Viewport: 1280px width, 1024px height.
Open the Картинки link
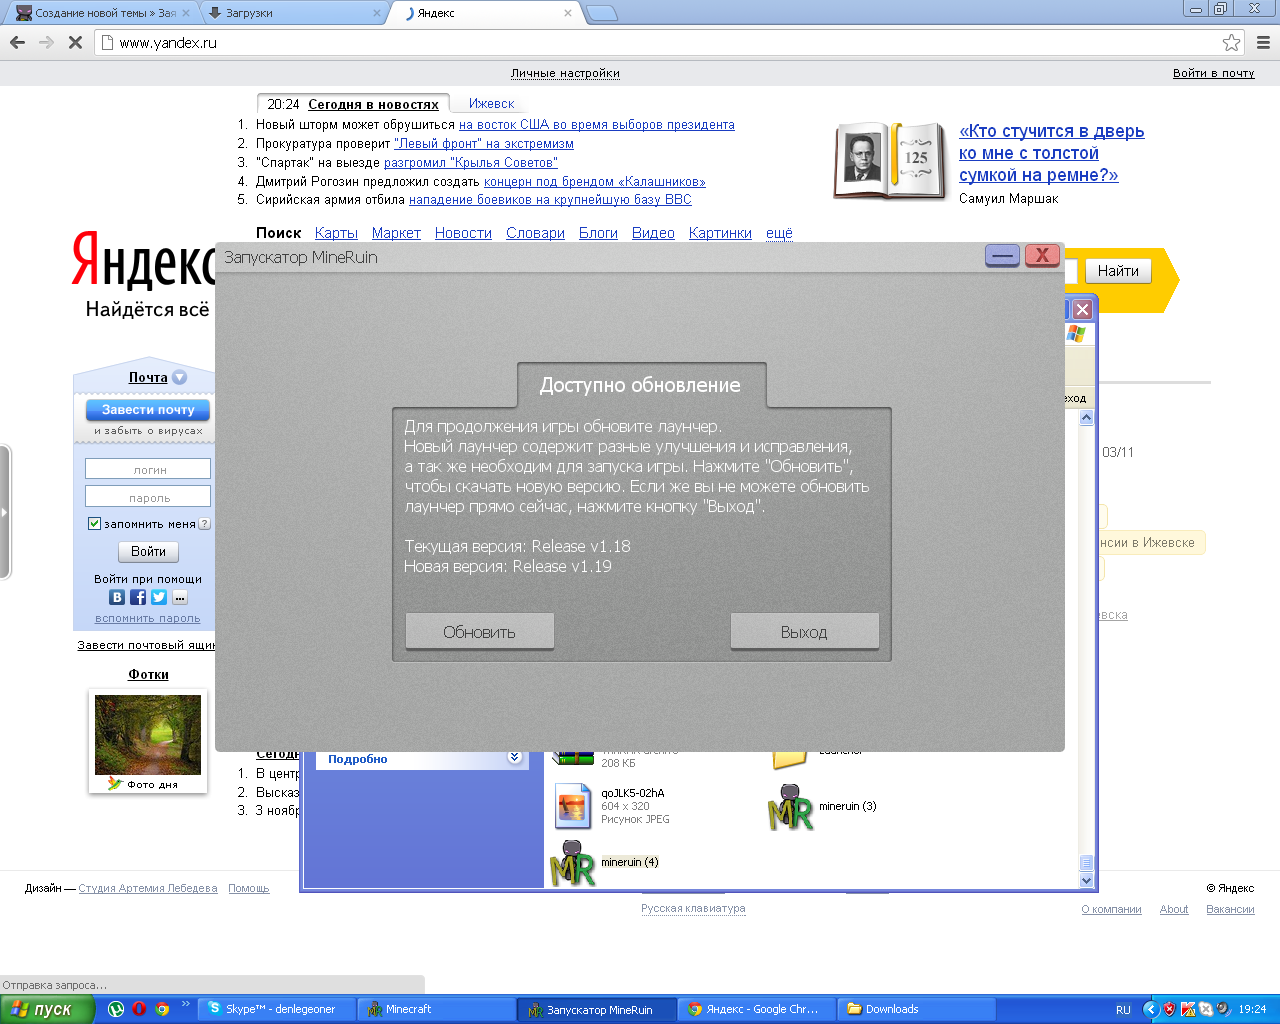tap(720, 233)
